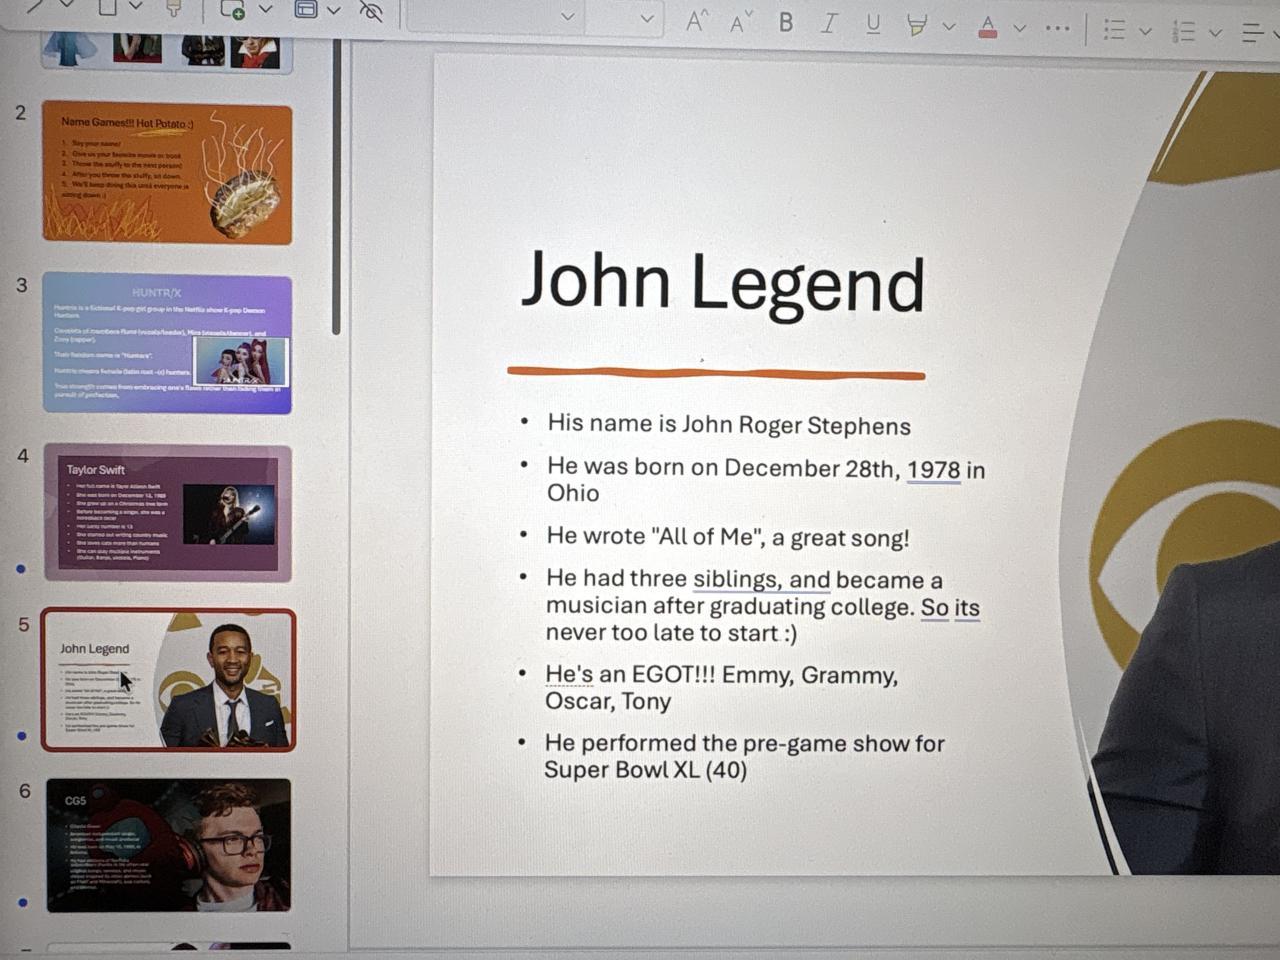Select slide 4 Taylor Swift thumbnail
The image size is (1280, 960).
pyautogui.click(x=167, y=512)
